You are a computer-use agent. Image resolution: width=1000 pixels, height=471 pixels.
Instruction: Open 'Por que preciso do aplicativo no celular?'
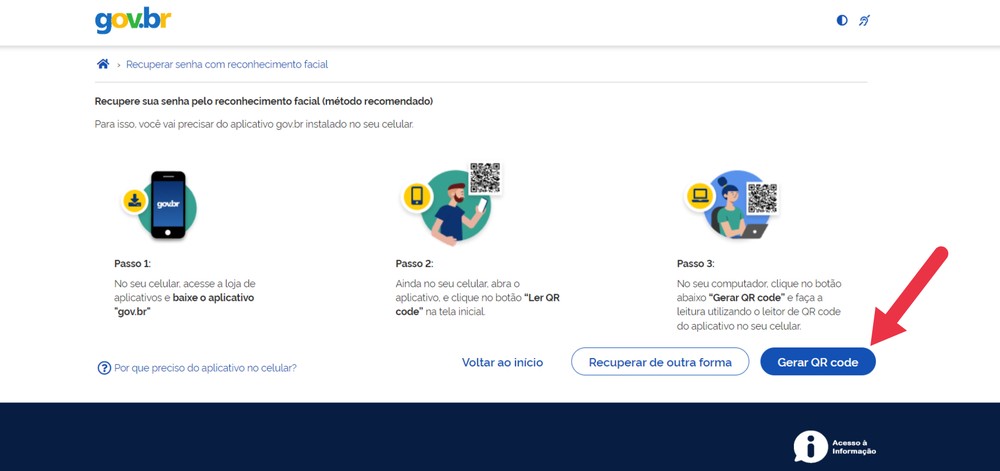pyautogui.click(x=205, y=368)
